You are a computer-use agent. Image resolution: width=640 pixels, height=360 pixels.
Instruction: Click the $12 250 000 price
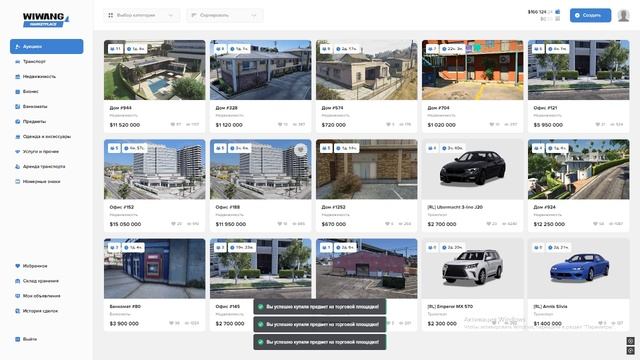549,224
